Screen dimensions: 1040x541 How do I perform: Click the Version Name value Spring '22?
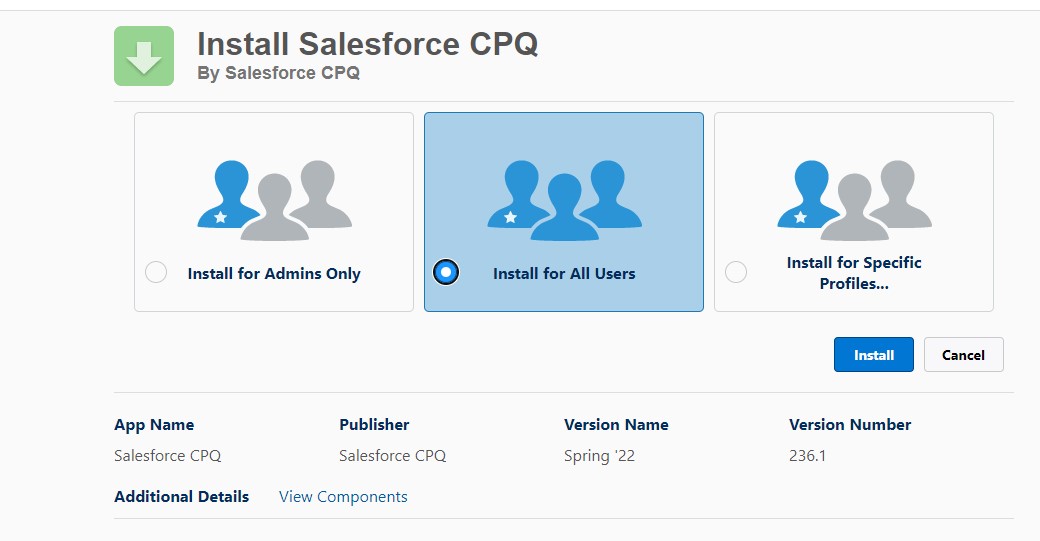tap(599, 456)
